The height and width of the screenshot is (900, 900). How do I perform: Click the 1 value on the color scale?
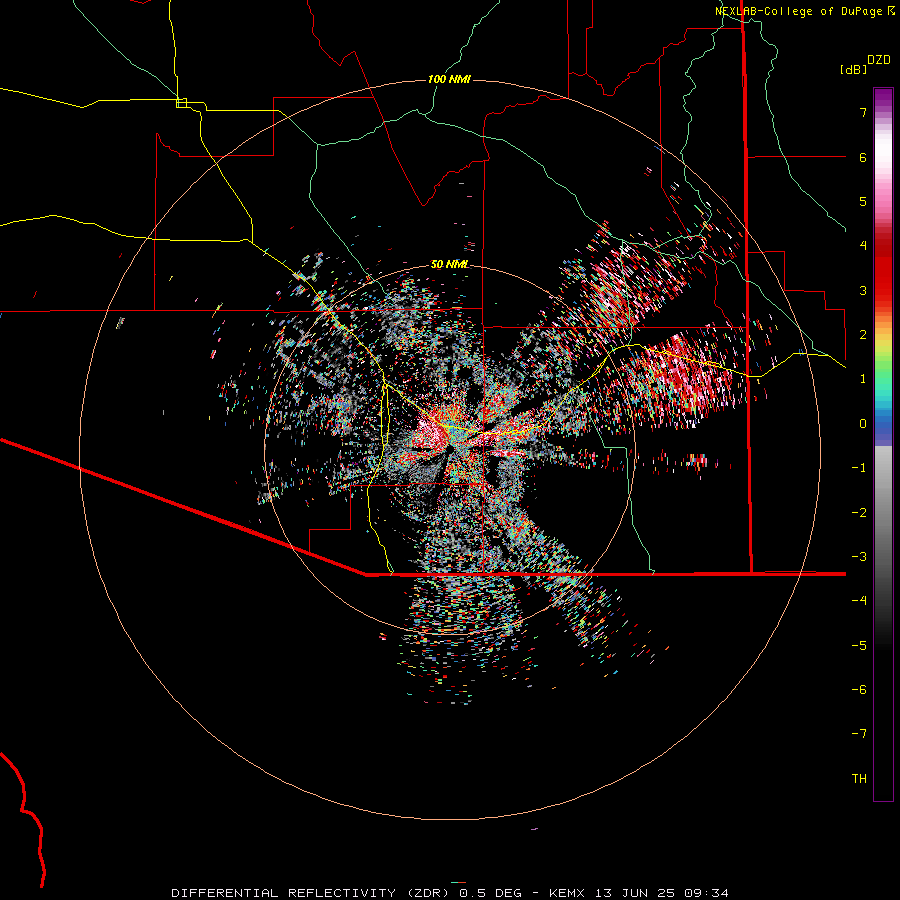coord(863,379)
